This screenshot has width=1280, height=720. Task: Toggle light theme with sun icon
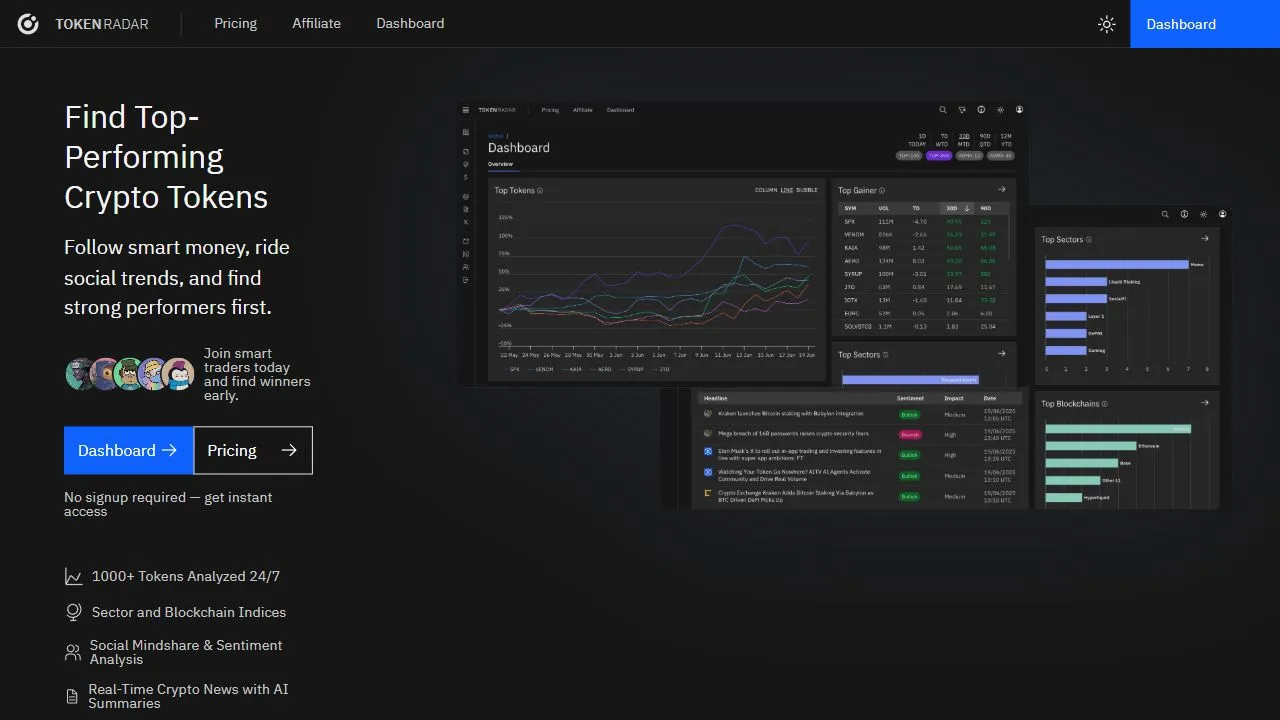click(1106, 24)
